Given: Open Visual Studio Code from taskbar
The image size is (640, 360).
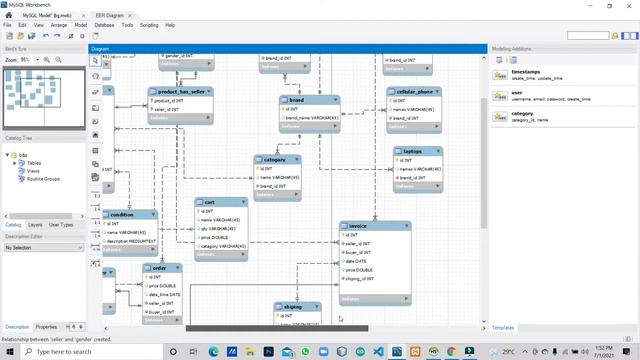Looking at the screenshot, I should pos(378,351).
